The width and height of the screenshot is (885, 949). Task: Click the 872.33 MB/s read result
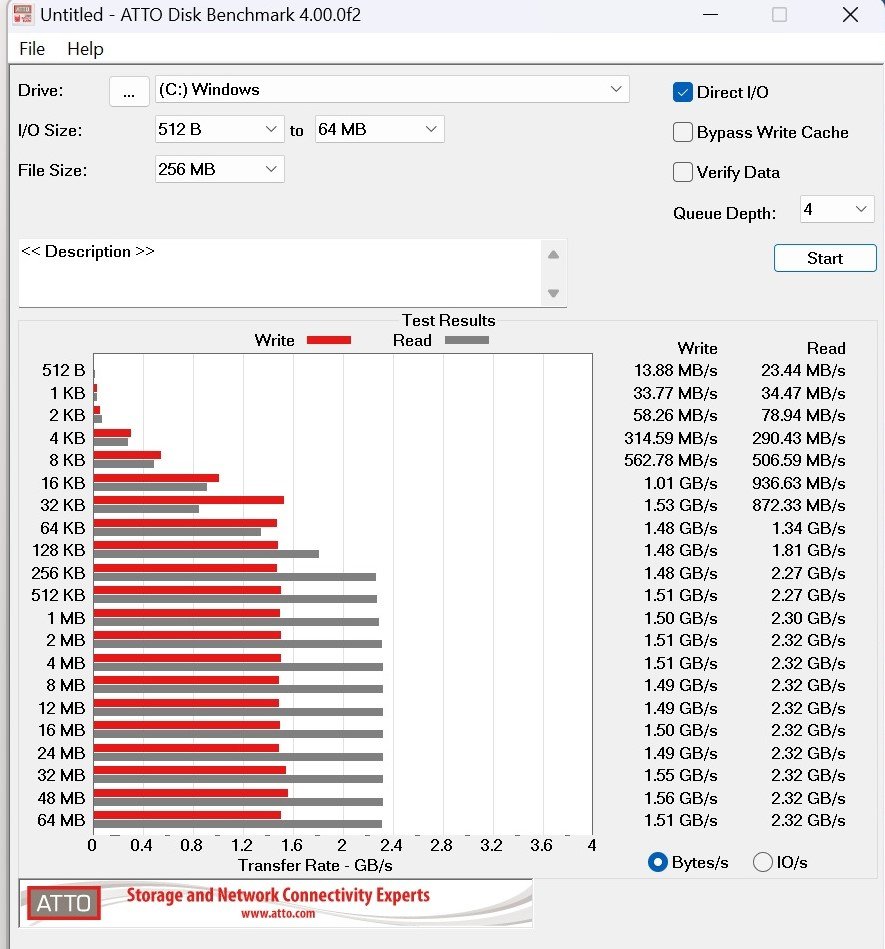pos(798,505)
